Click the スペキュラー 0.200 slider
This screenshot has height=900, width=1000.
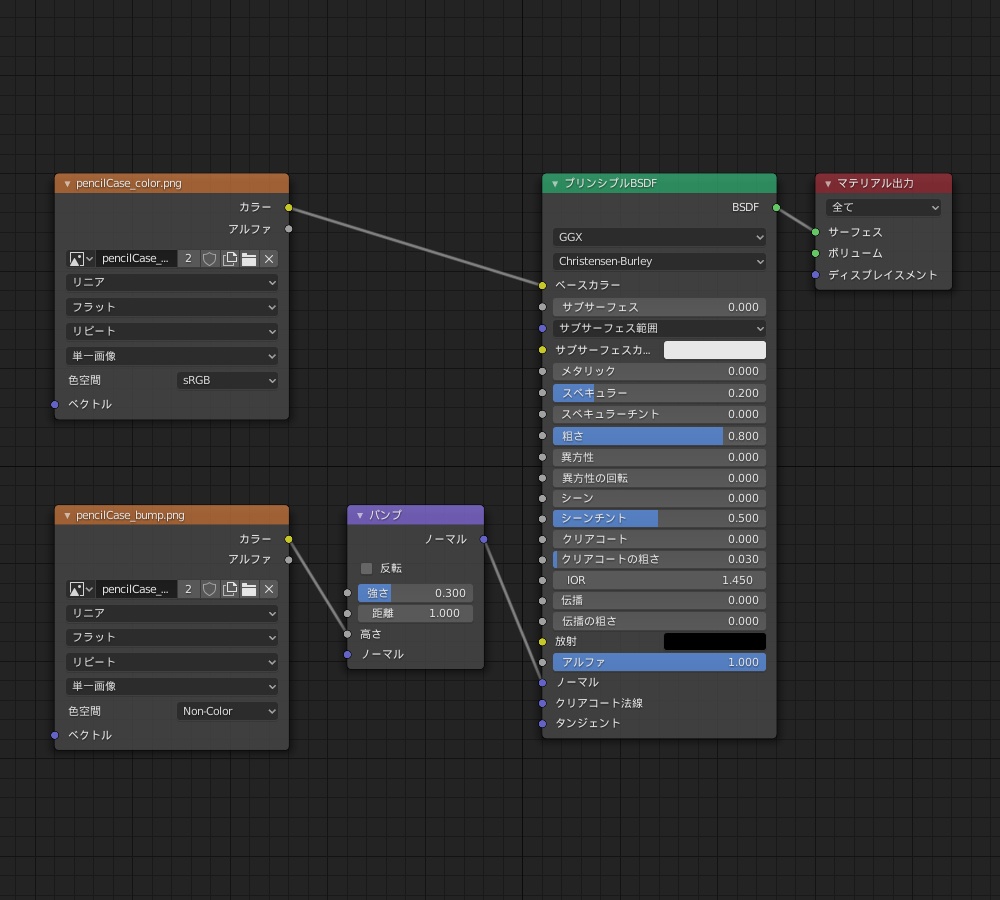coord(659,393)
